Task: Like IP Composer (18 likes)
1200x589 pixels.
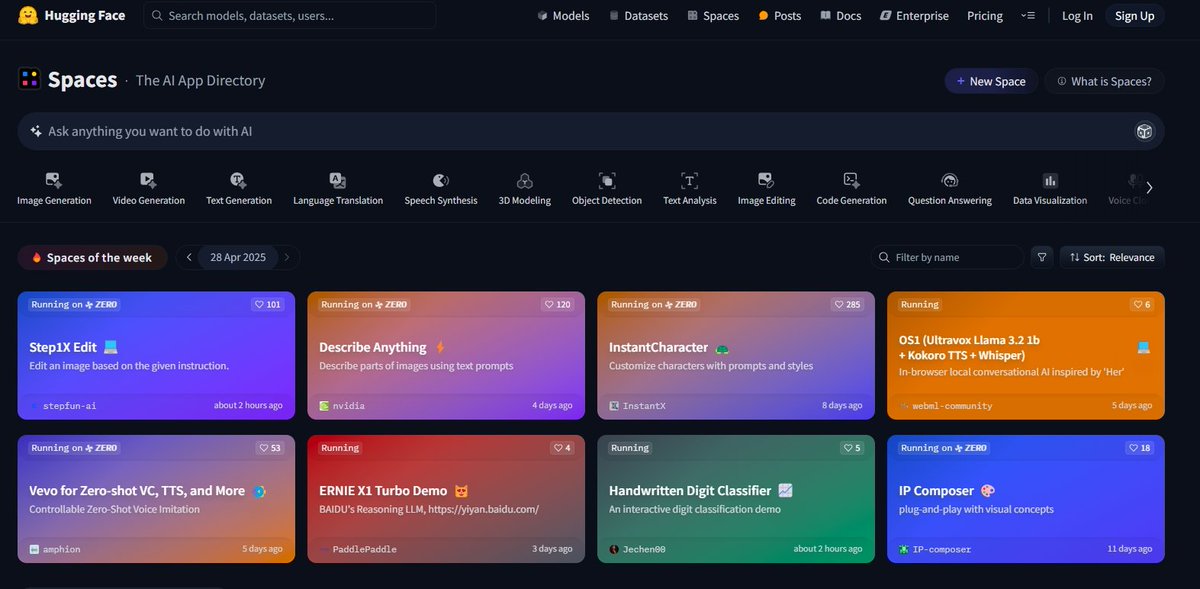Action: (1140, 448)
